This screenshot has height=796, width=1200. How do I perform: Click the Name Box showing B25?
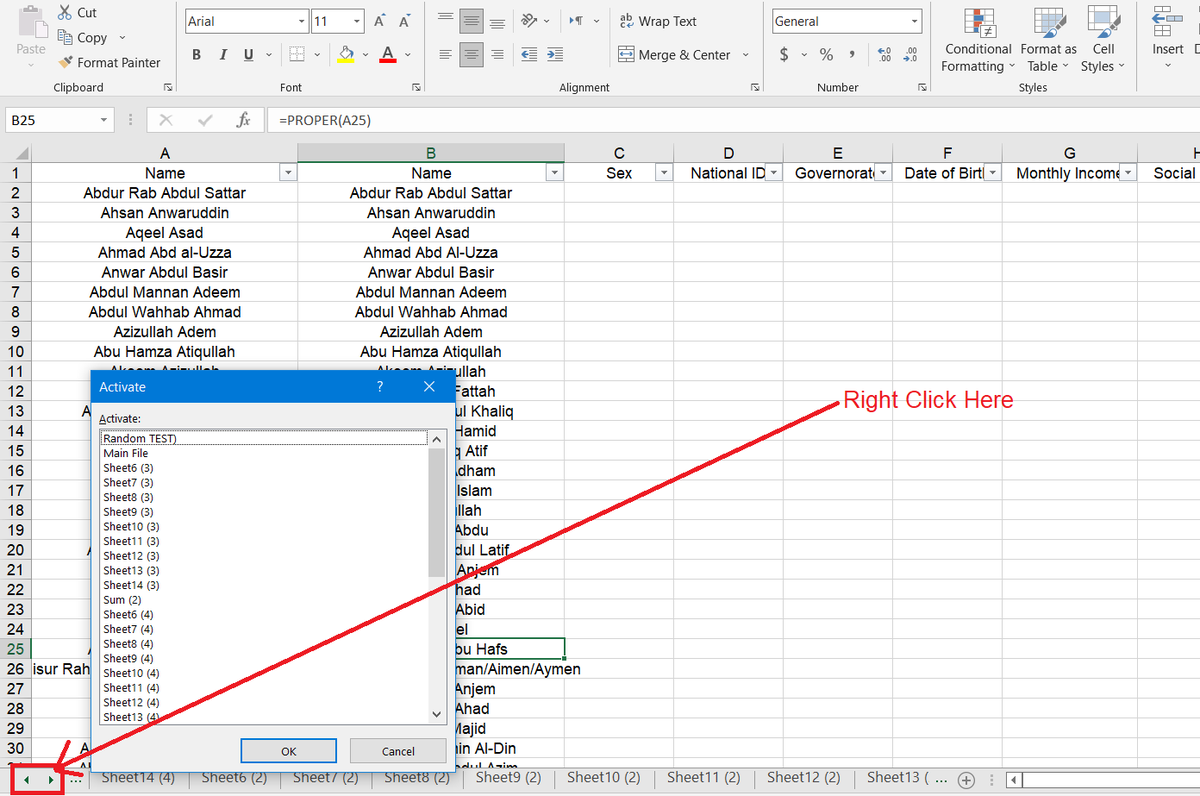click(59, 120)
